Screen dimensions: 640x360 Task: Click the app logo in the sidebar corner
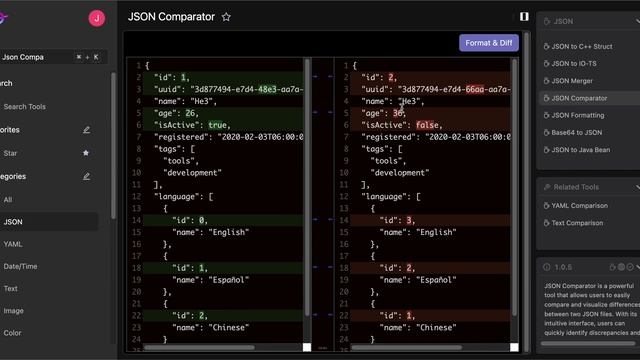pyautogui.click(x=3, y=18)
